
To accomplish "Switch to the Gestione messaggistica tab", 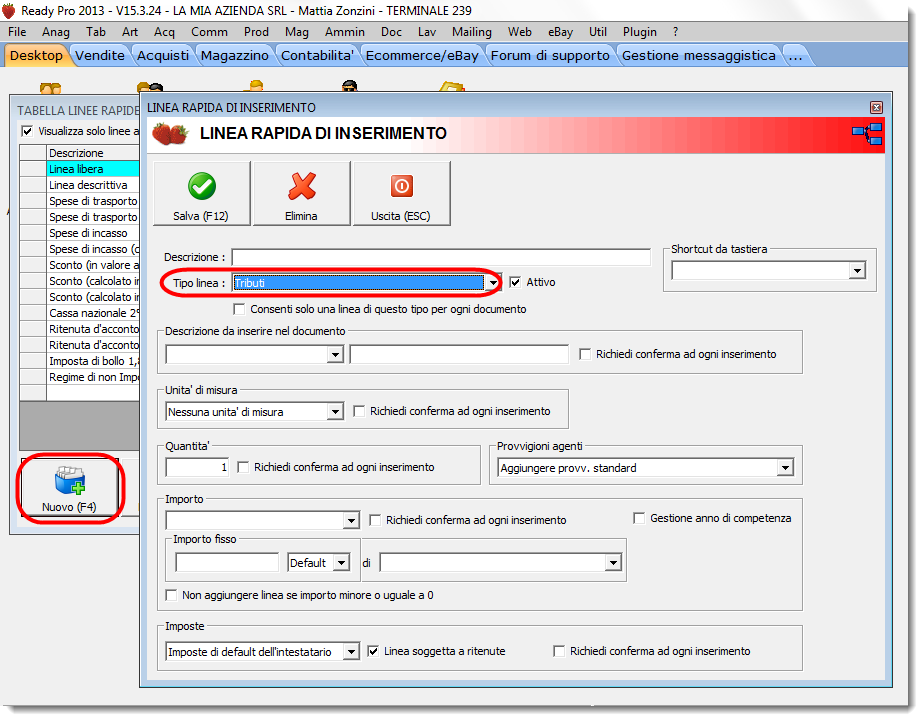I will pos(699,55).
